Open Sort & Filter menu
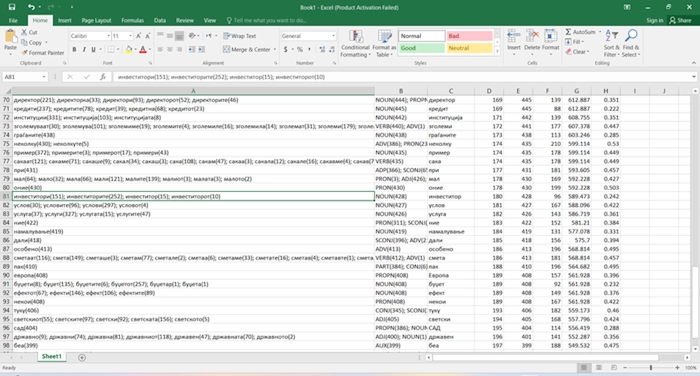 tap(612, 43)
